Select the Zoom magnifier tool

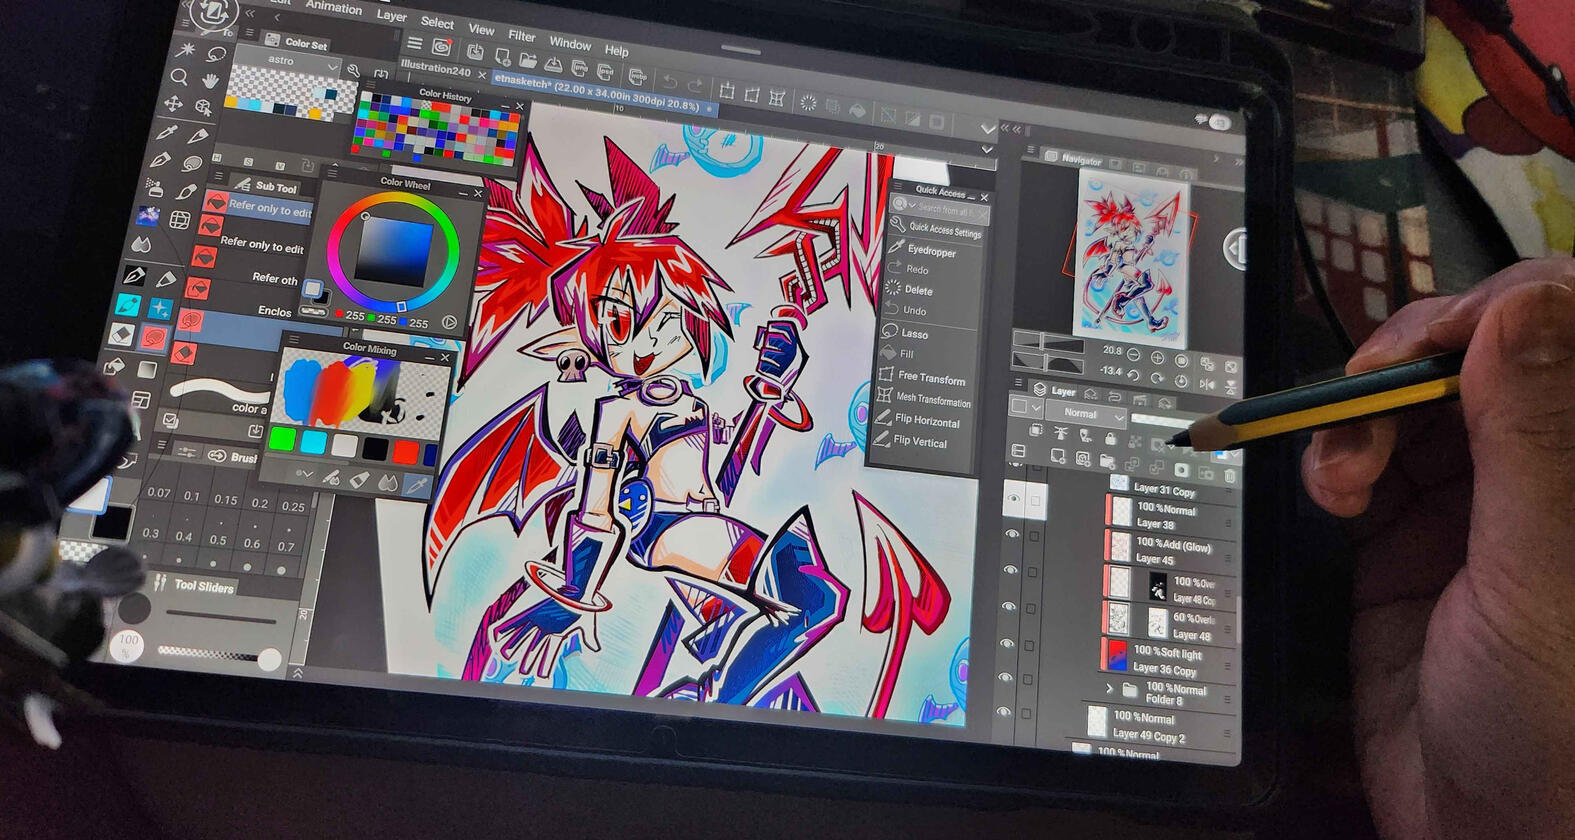click(x=180, y=77)
